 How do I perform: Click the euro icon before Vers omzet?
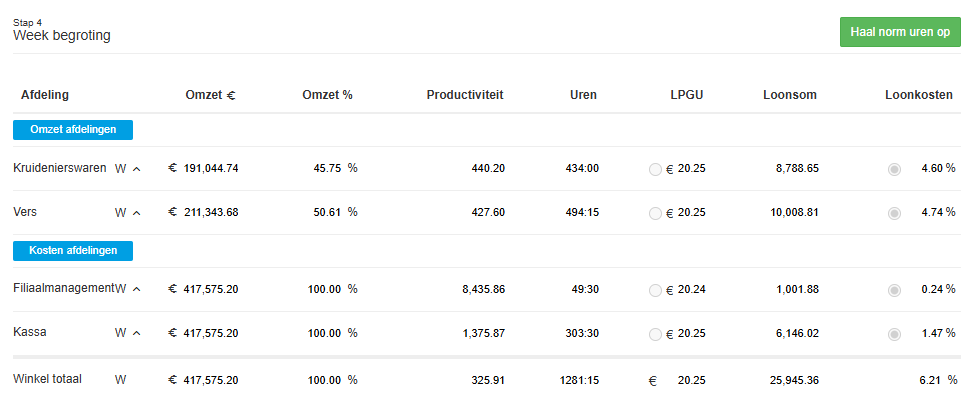172,212
